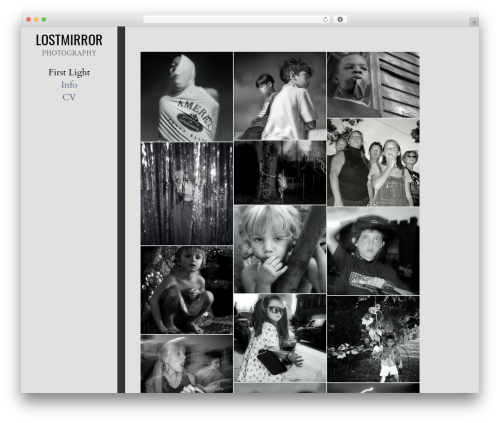Image resolution: width=500 pixels, height=423 pixels.
Task: Open the blonde child close-up portrait
Action: [x=280, y=249]
